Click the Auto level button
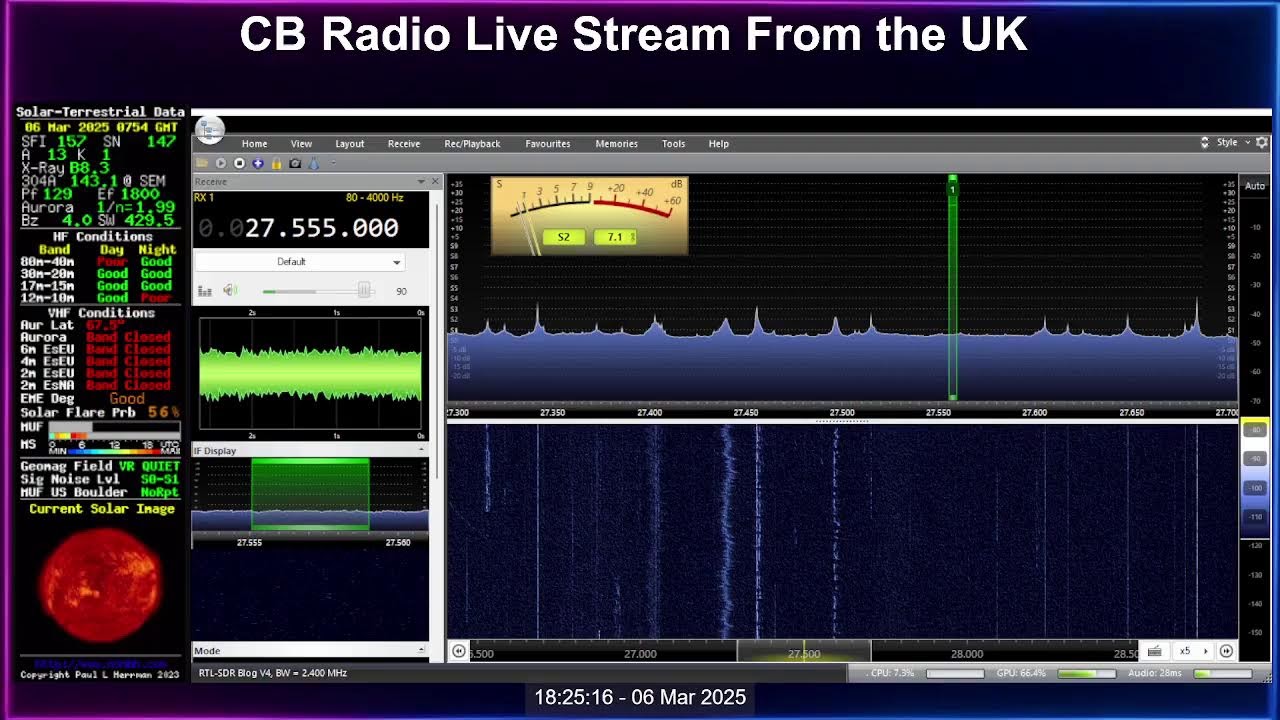 [x=1254, y=186]
